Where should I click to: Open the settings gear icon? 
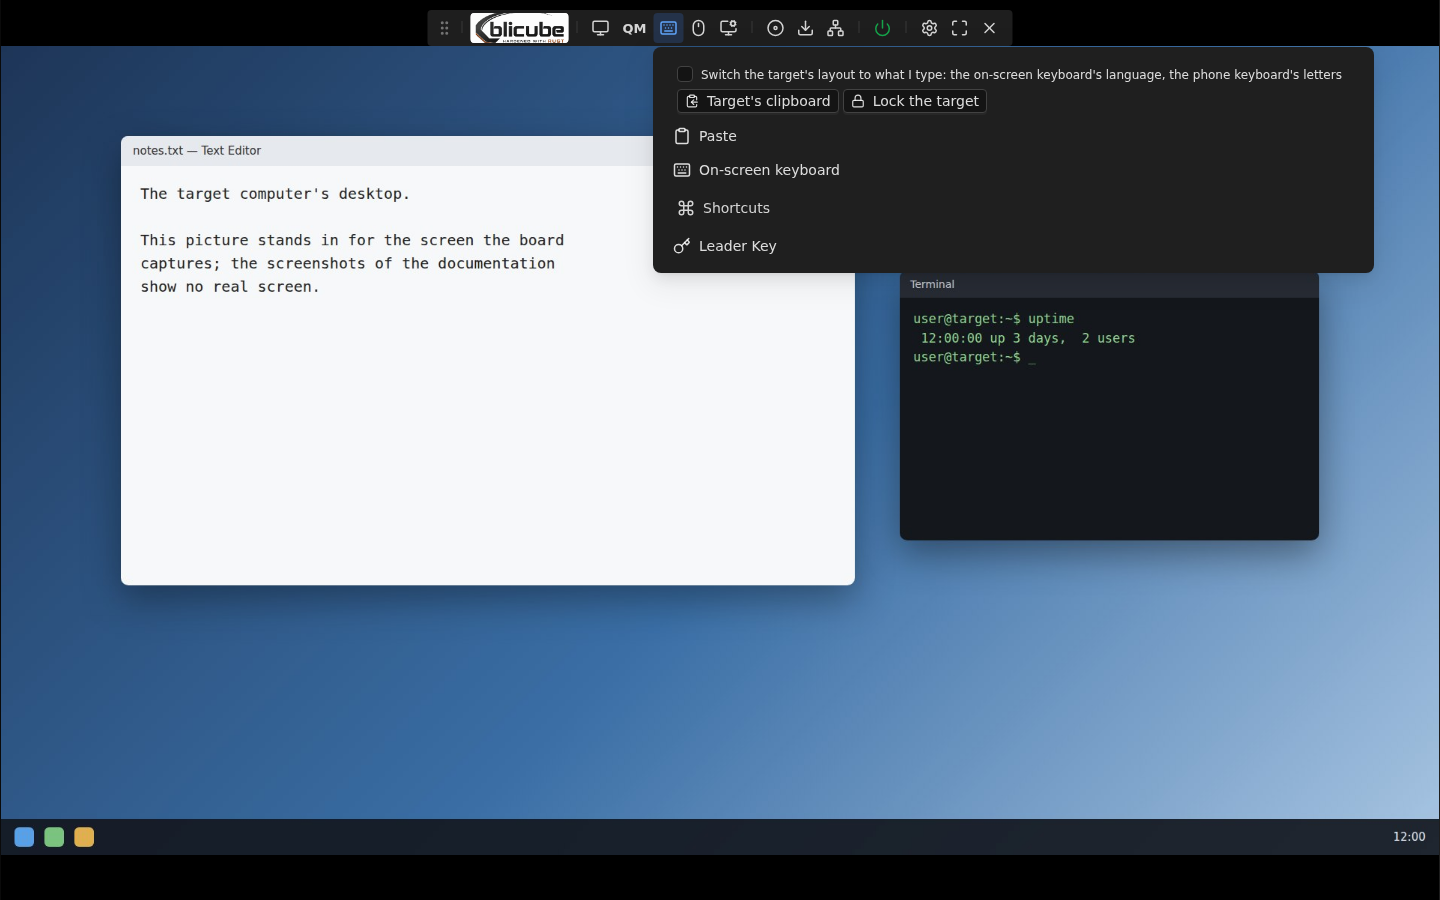929,28
